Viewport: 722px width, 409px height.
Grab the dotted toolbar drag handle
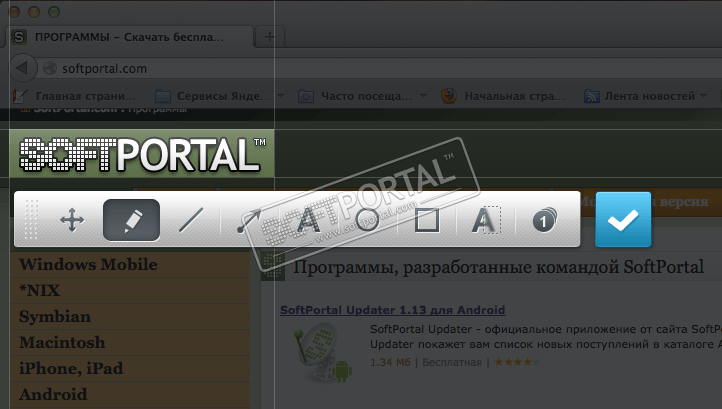click(x=31, y=219)
